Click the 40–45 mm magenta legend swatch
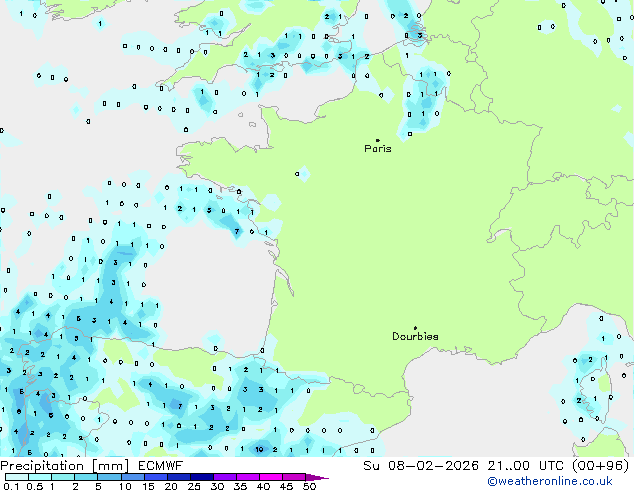634x490 pixels. 271,477
